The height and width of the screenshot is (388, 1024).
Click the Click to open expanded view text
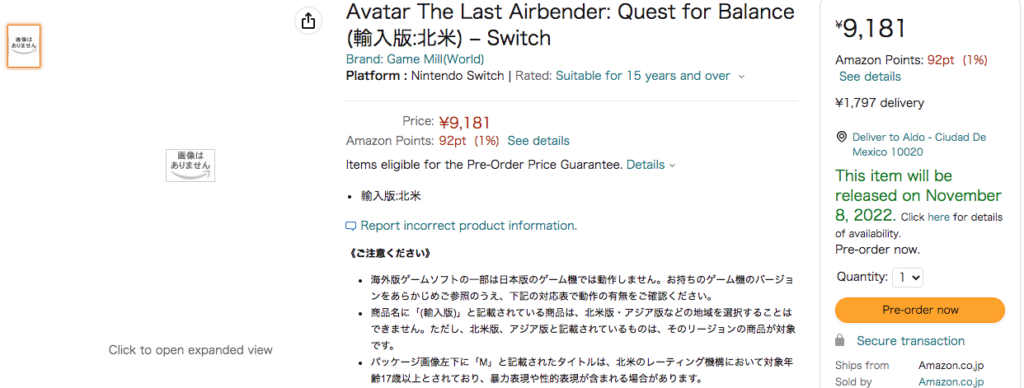click(x=190, y=350)
